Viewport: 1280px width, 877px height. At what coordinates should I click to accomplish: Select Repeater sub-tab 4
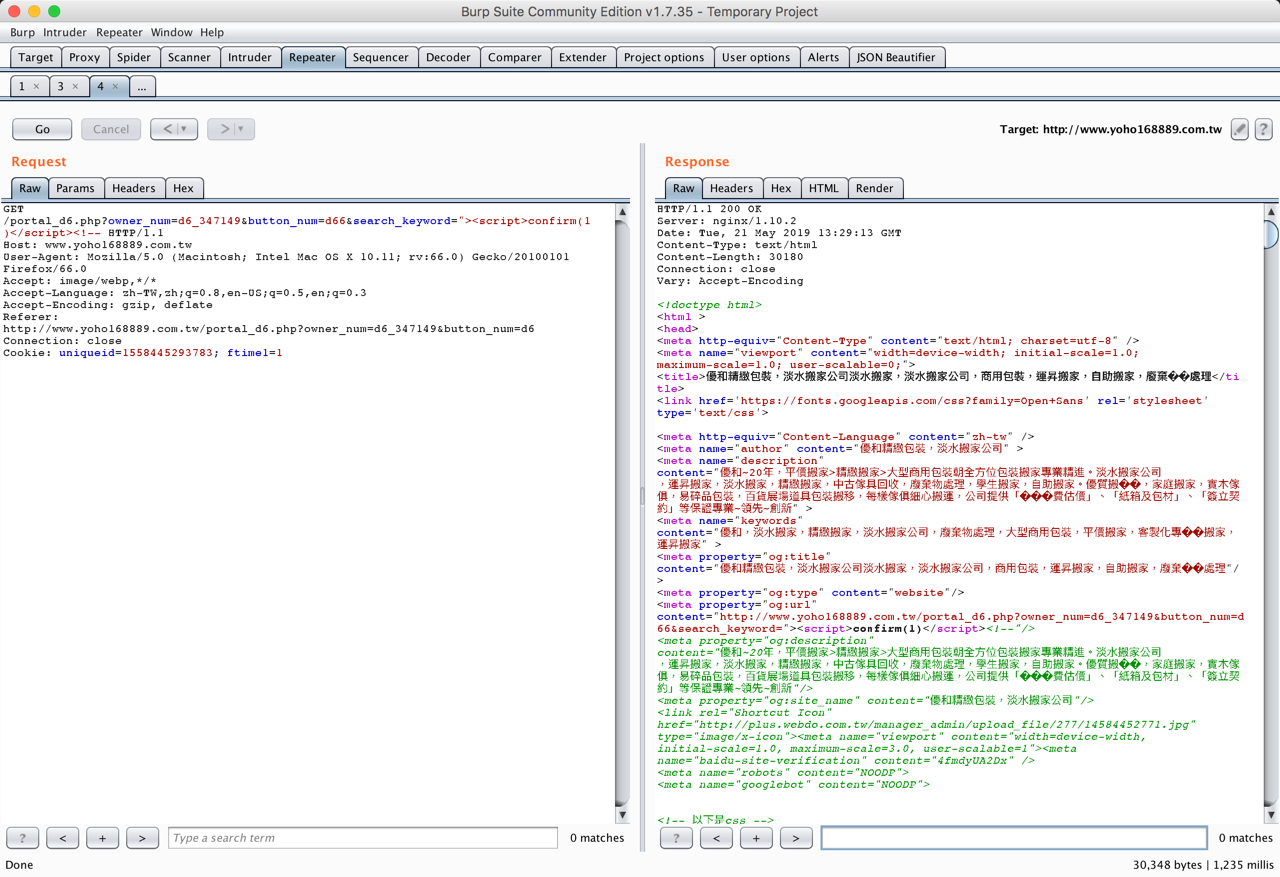[100, 87]
